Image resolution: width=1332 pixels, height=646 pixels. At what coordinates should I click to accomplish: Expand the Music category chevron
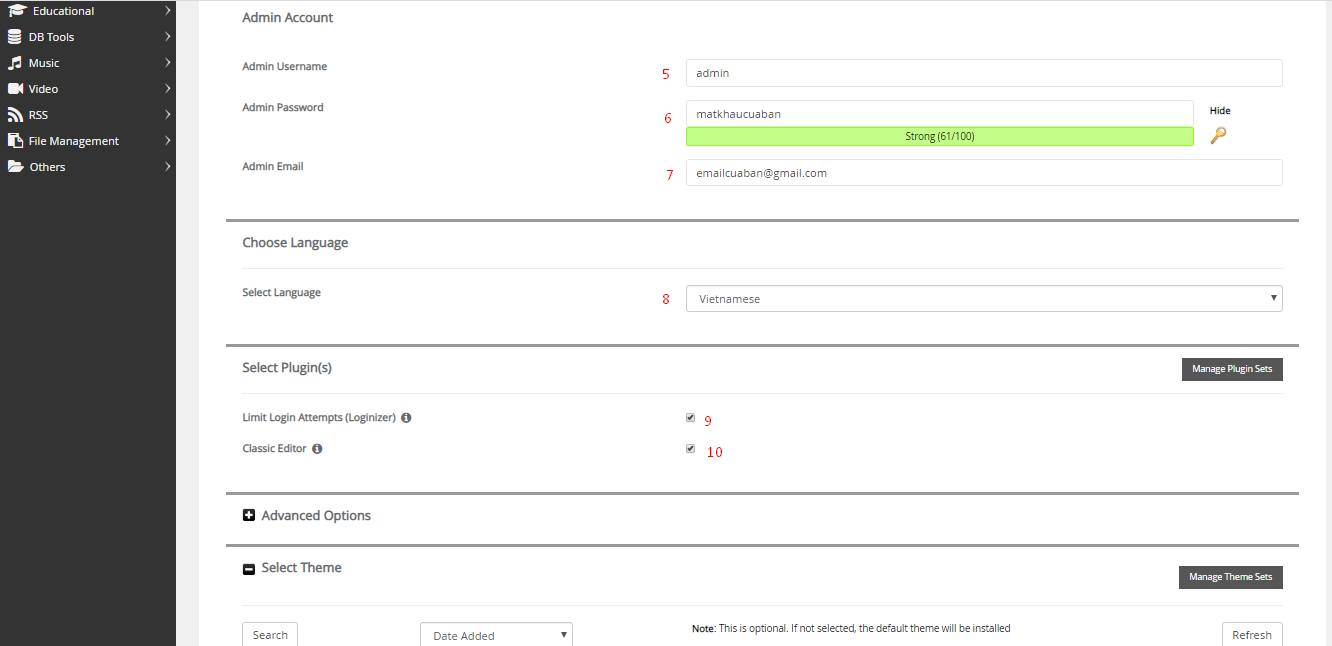tap(168, 63)
